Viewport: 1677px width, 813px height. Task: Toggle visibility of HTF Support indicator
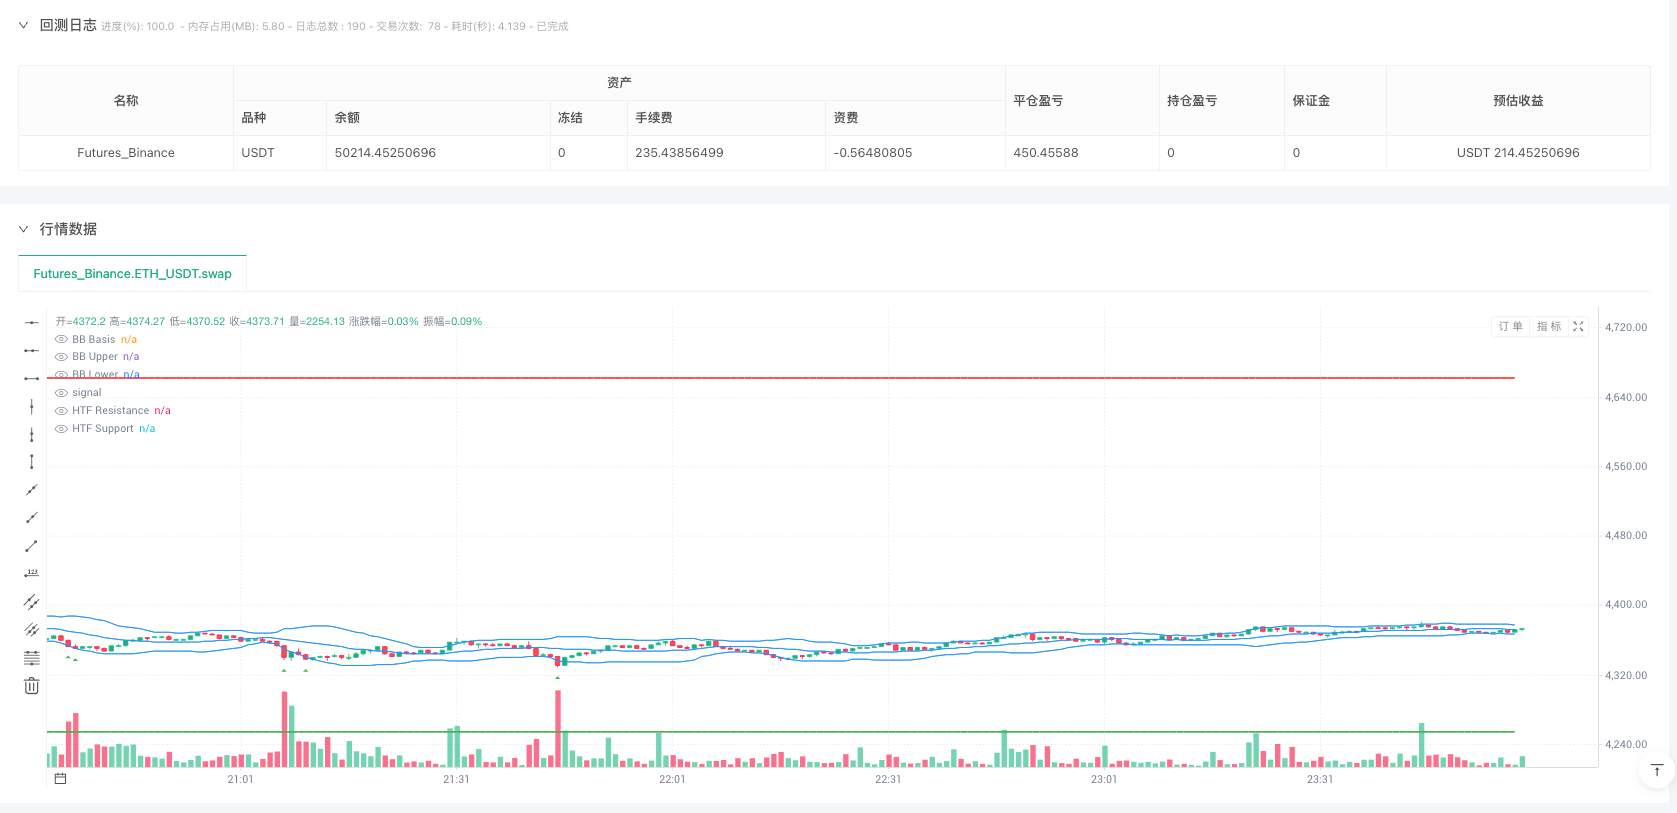tap(61, 429)
